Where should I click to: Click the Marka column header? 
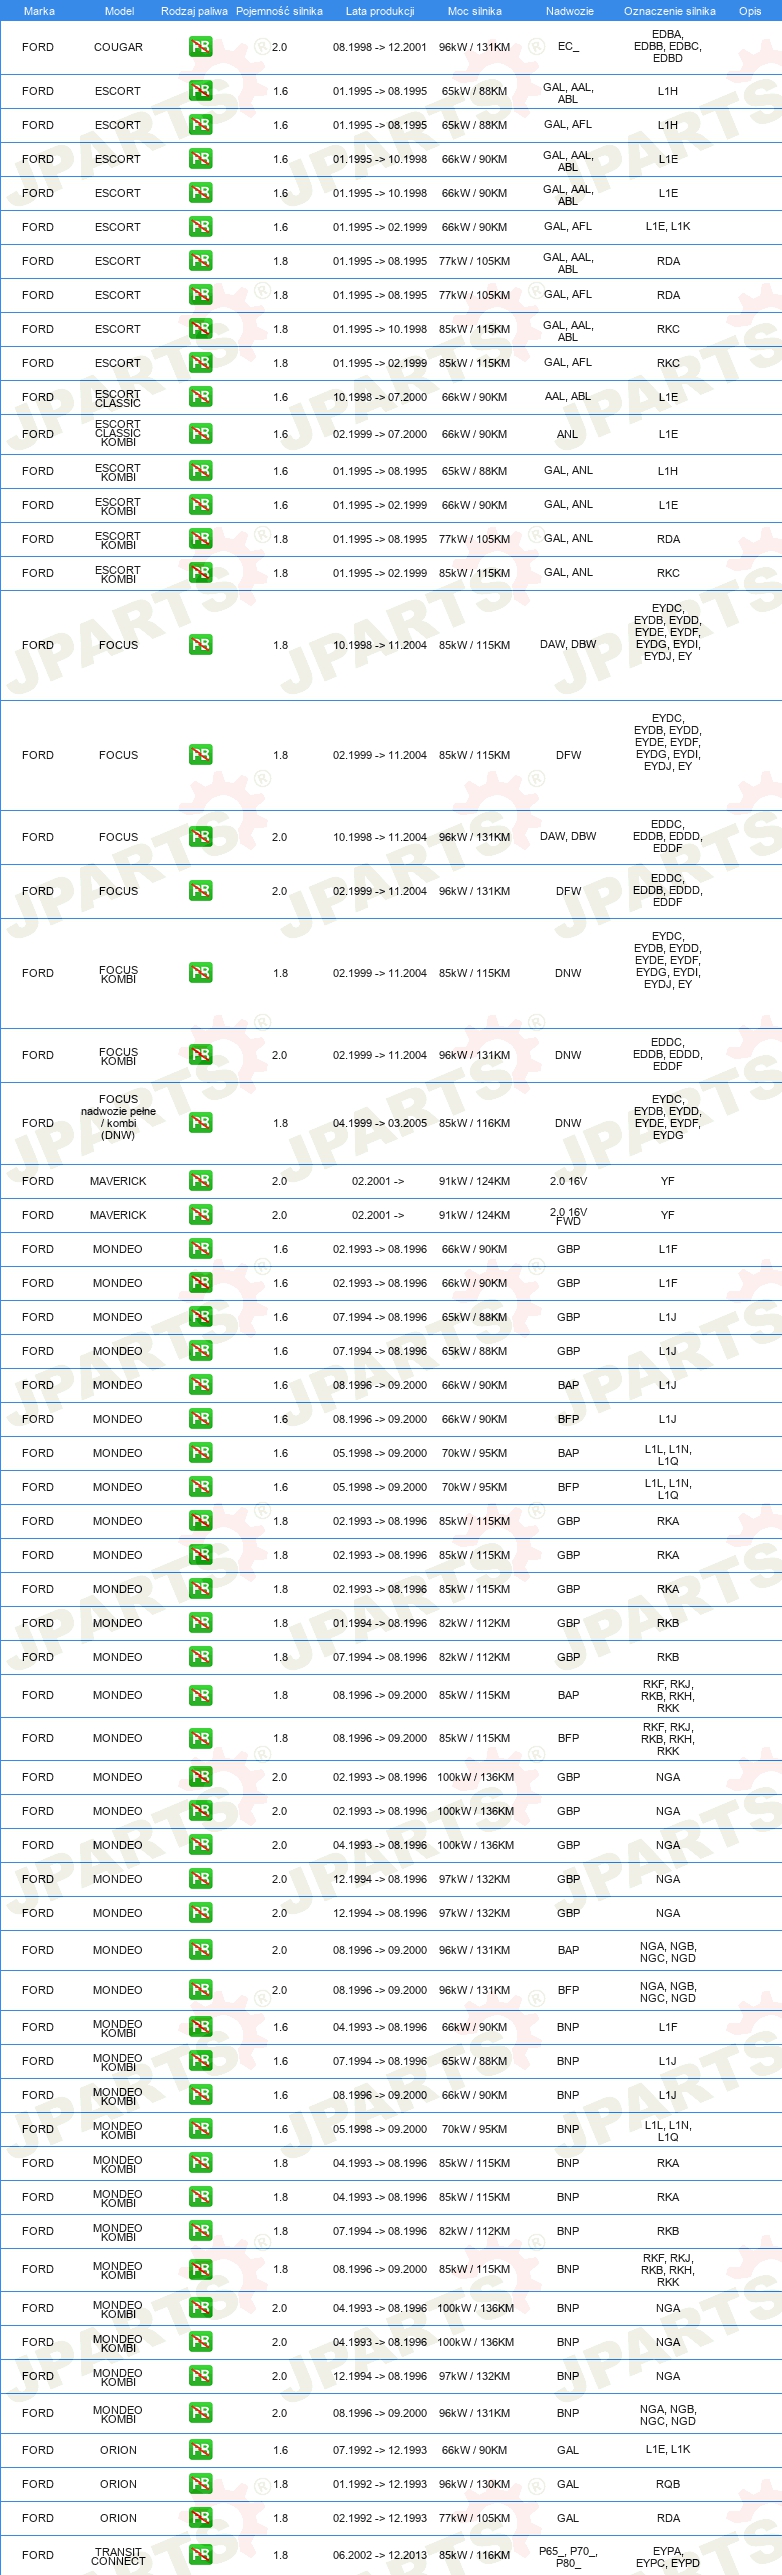[39, 11]
